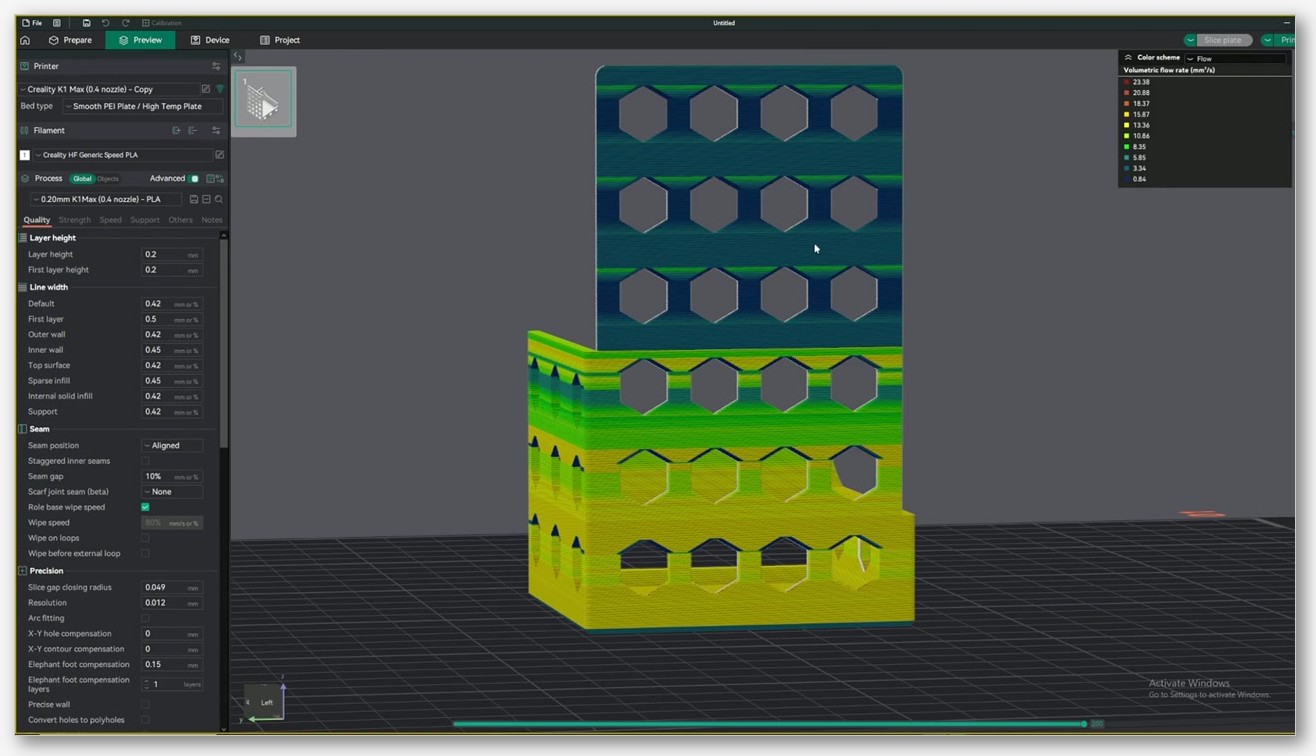Edit the Creality K1 Max printer preset

point(206,89)
